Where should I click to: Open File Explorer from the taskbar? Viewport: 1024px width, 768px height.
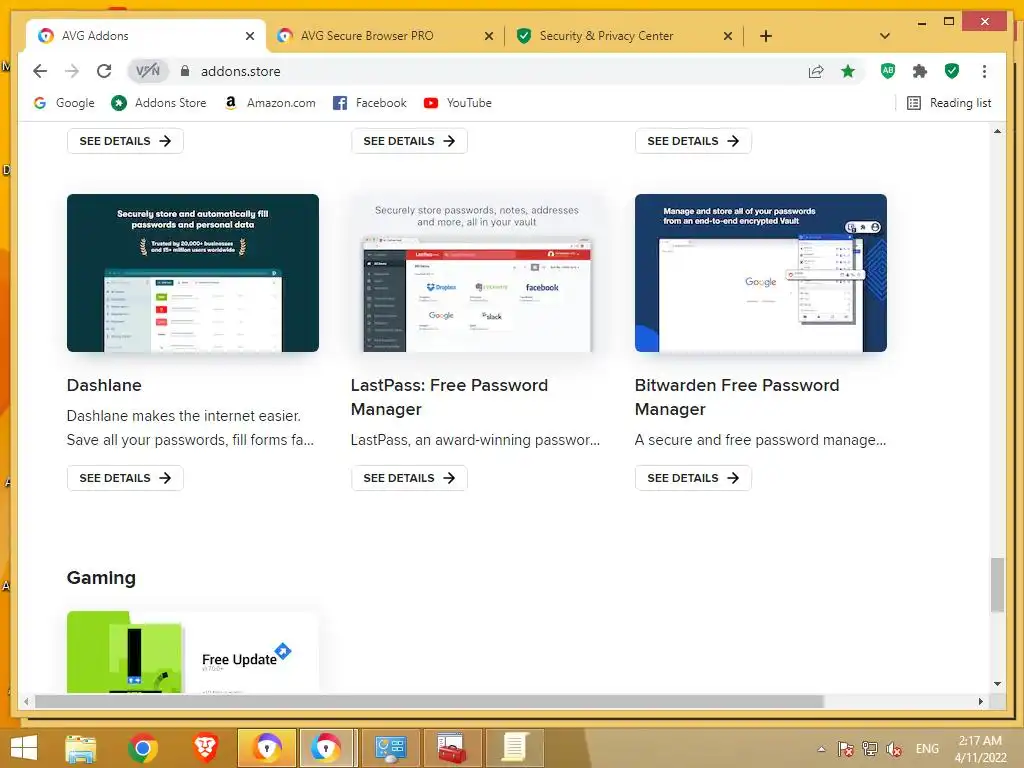click(81, 748)
